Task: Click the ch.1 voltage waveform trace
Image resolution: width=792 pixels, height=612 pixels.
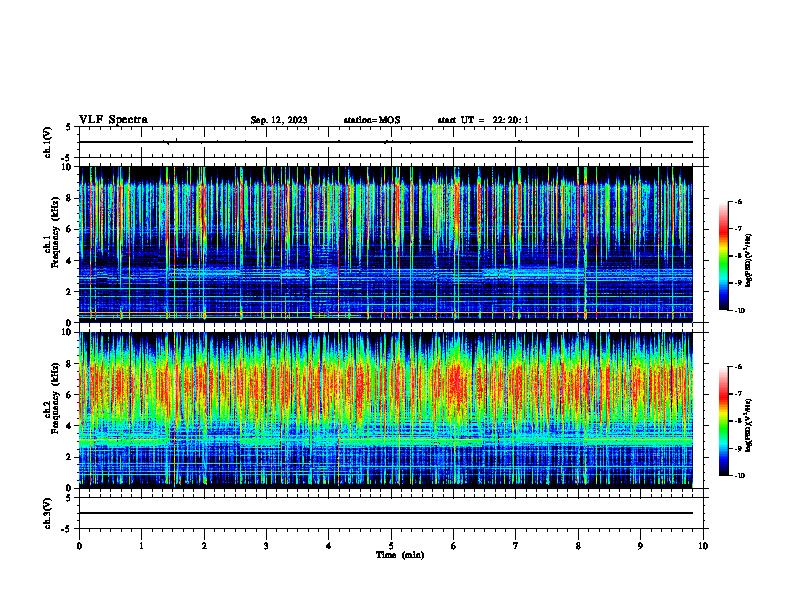Action: tap(385, 142)
